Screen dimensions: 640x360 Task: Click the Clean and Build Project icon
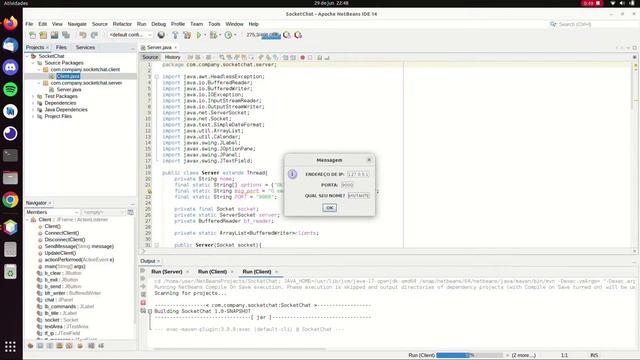click(x=187, y=35)
